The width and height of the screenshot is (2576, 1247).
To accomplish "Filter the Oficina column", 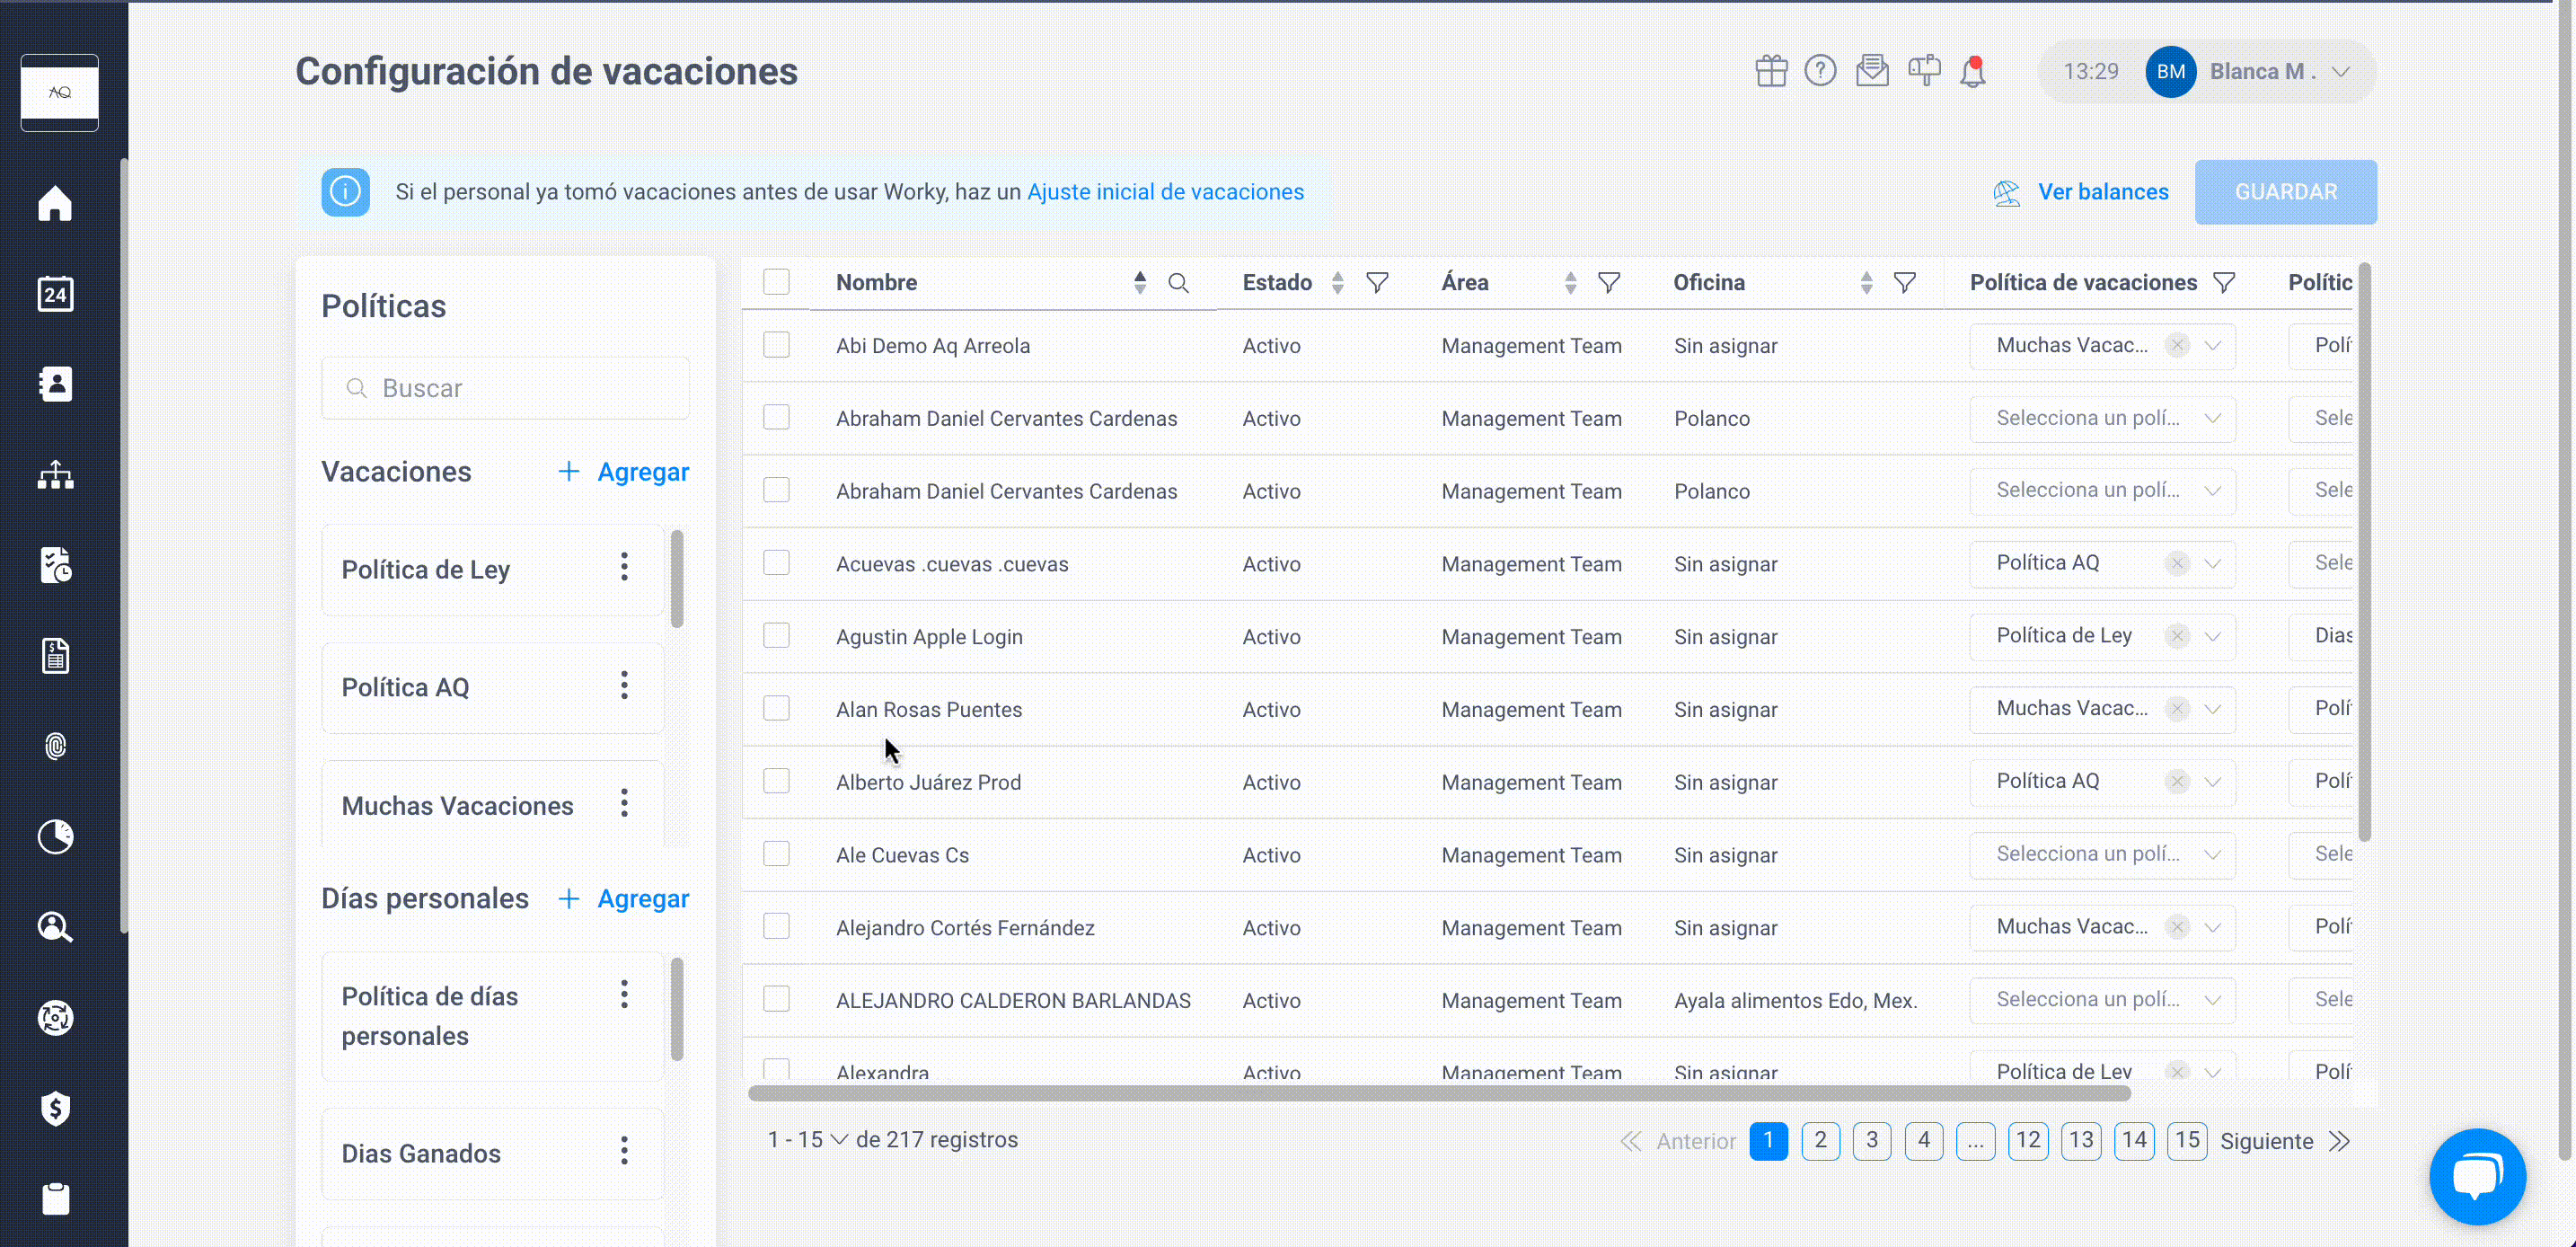I will click(x=1905, y=283).
